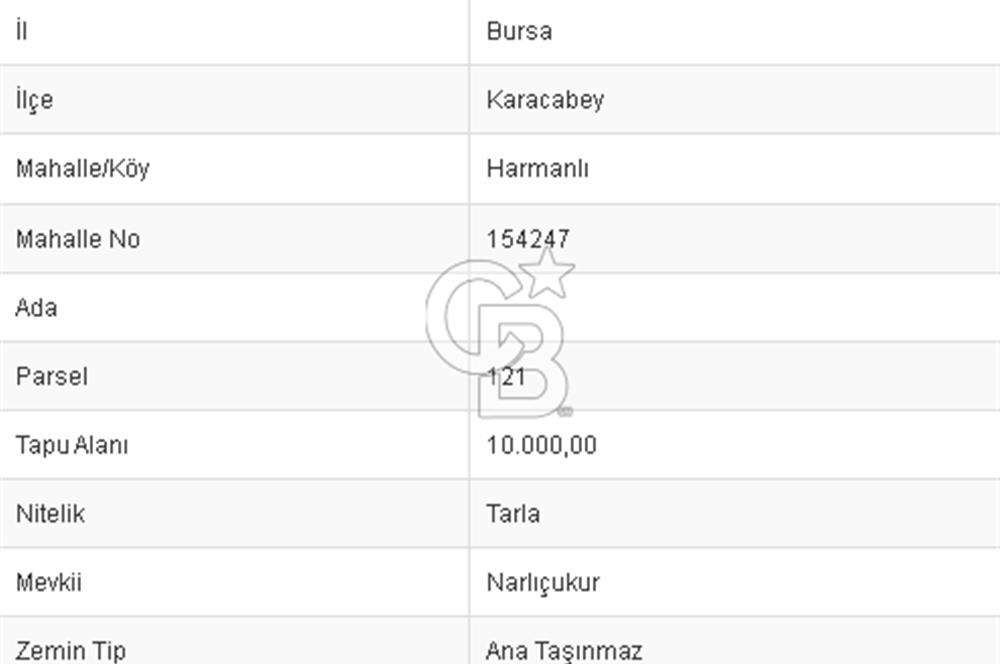
Task: Click the İlçe row label
Action: click(x=34, y=100)
